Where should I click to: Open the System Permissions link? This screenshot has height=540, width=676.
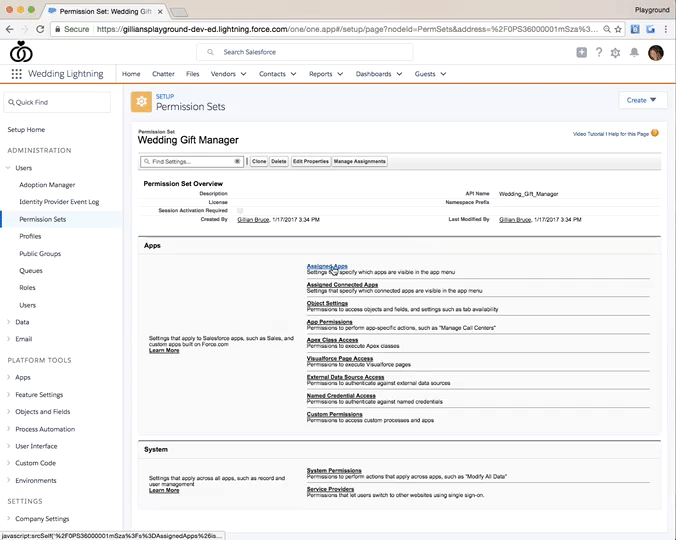[x=334, y=470]
